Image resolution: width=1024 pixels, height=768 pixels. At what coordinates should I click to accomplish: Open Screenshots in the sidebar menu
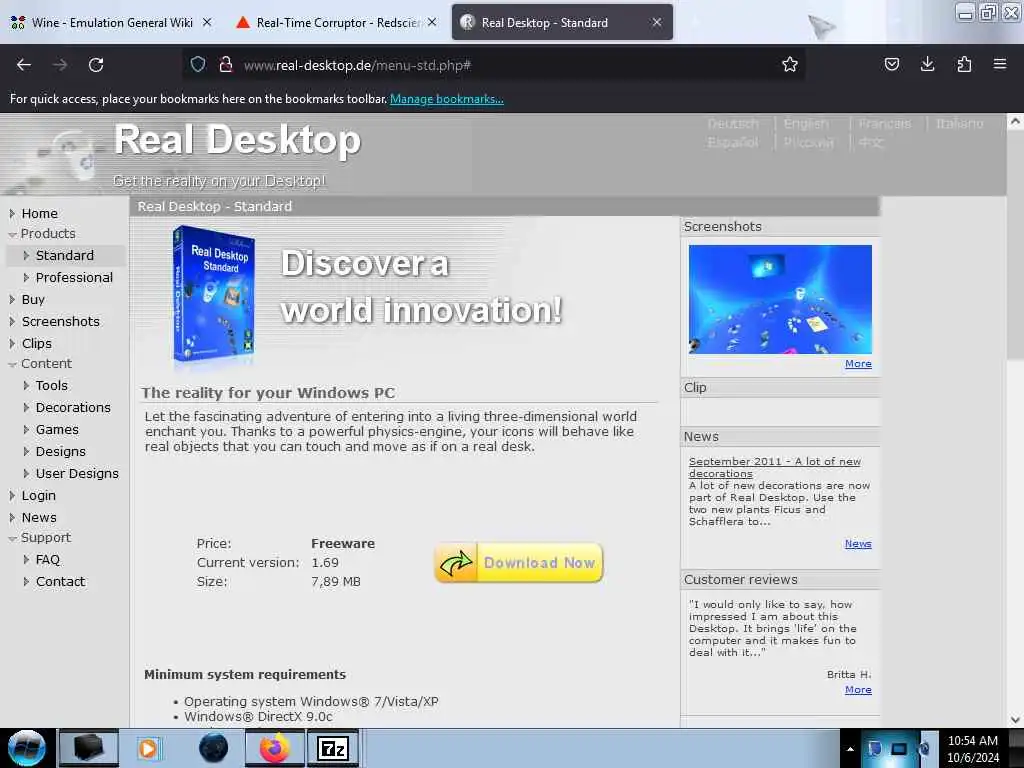(x=60, y=321)
